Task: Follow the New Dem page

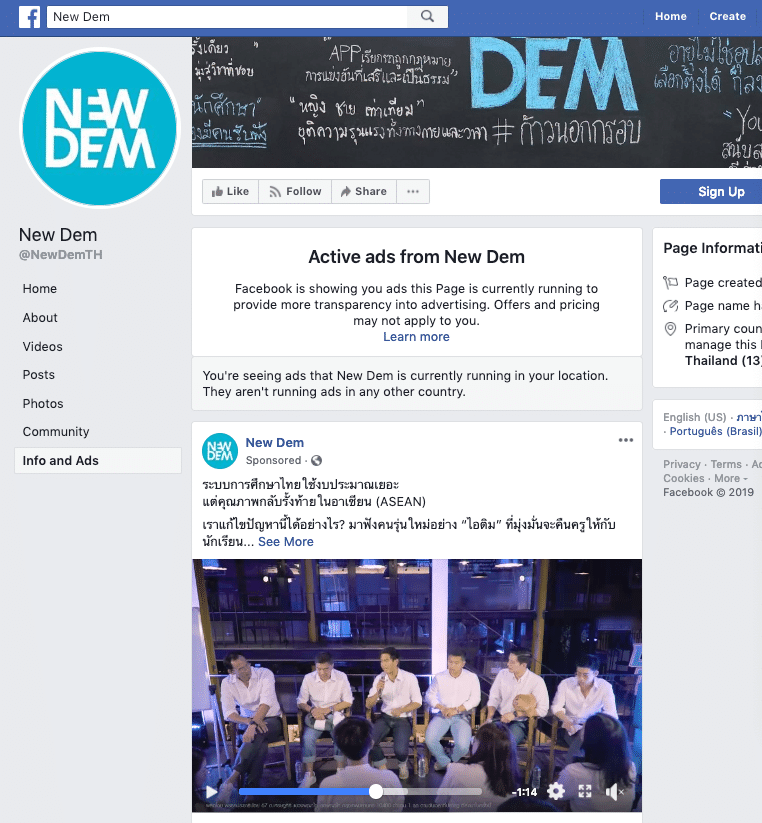Action: 295,192
